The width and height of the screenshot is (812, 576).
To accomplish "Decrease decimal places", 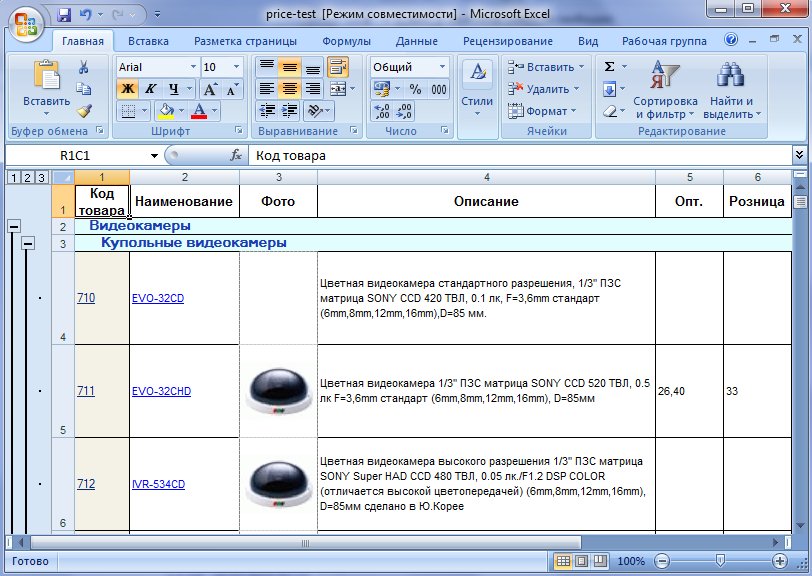I will pos(404,111).
